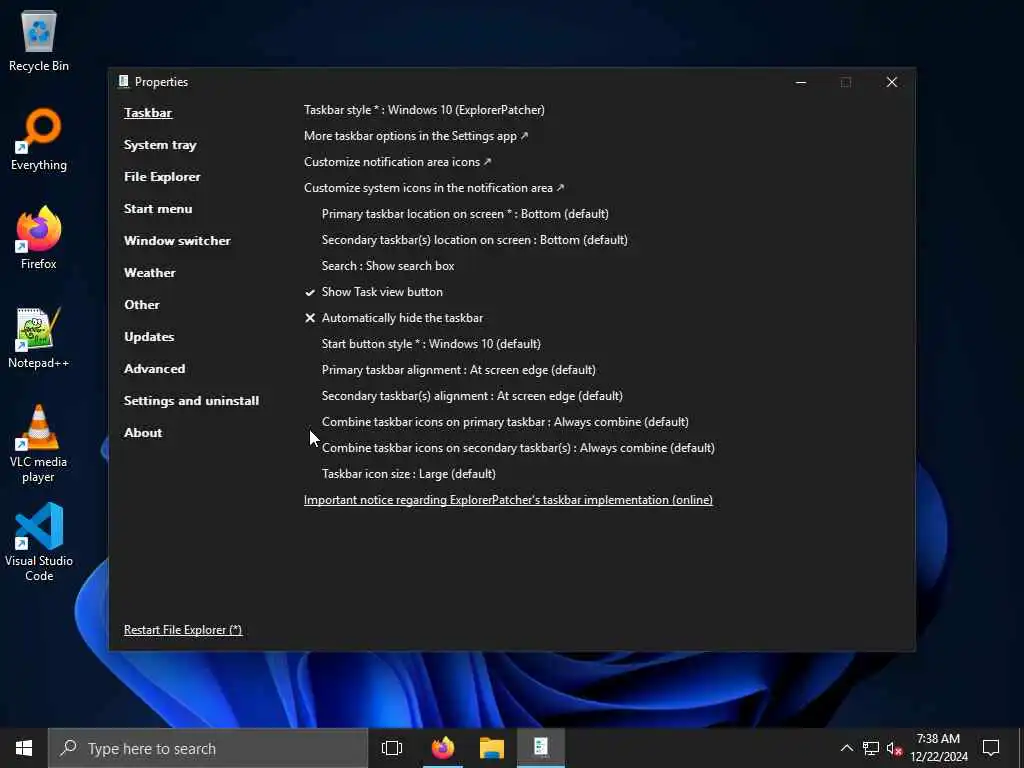Change the Taskbar style setting

[424, 110]
